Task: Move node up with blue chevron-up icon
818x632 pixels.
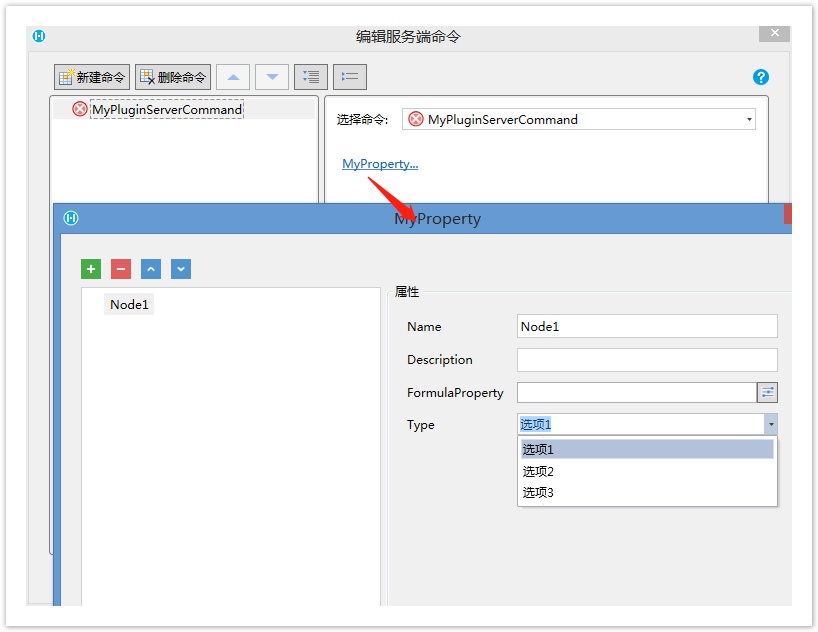Action: (x=151, y=269)
